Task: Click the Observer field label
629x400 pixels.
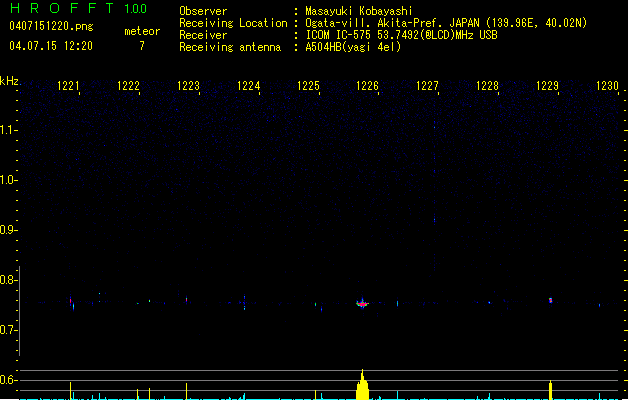Action: [x=203, y=11]
